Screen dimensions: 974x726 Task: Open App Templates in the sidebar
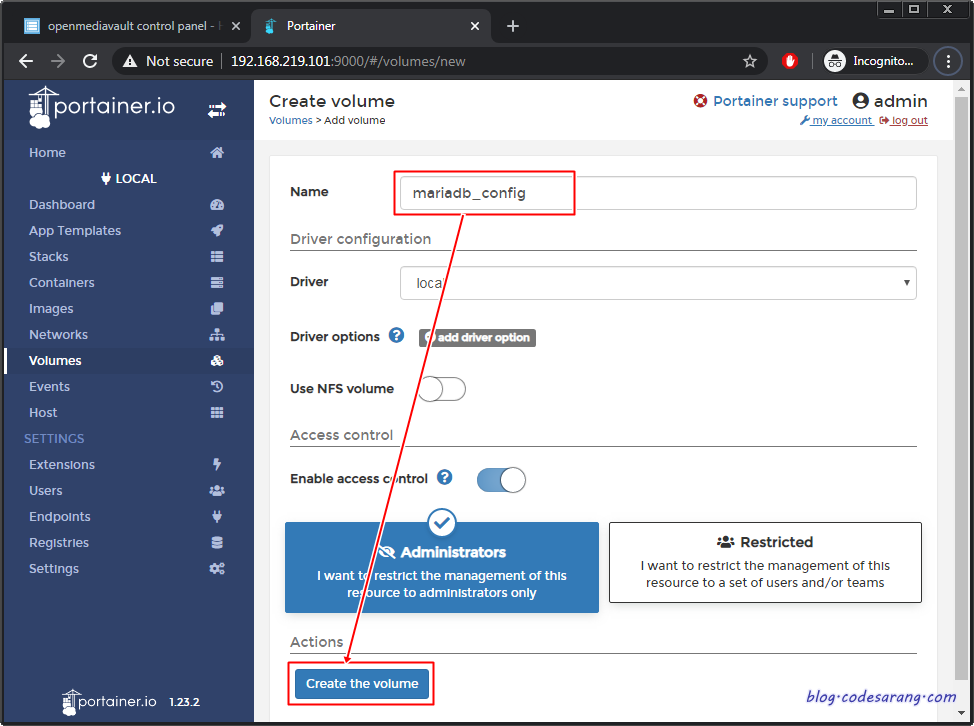(x=75, y=230)
